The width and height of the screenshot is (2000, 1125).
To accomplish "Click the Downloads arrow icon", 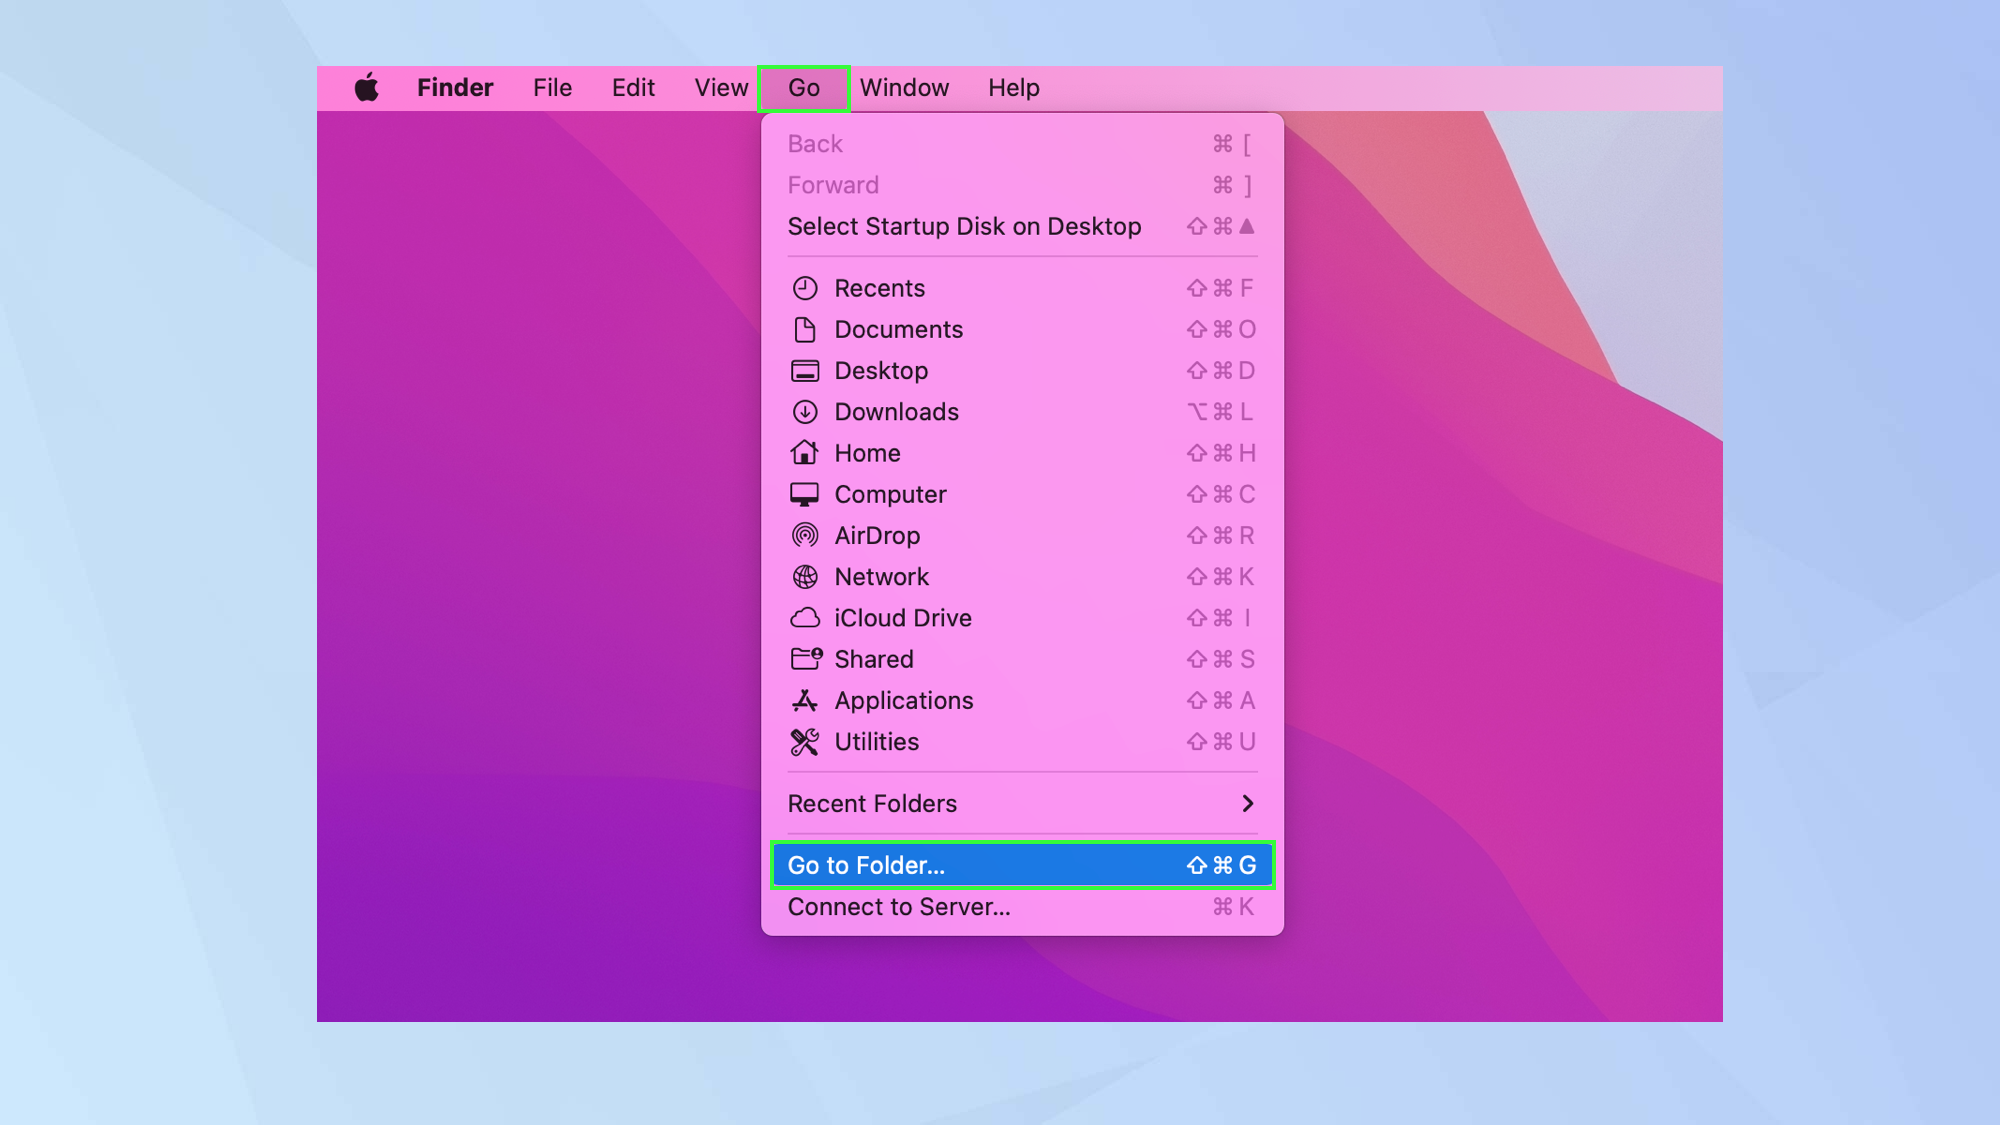I will pos(805,412).
